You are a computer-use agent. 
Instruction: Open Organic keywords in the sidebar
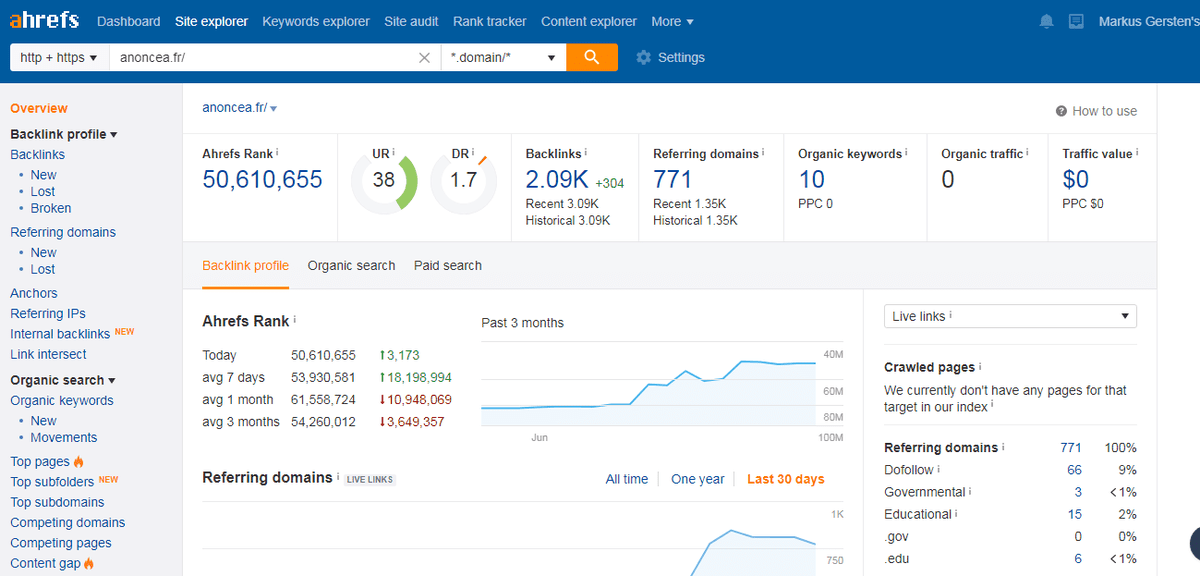[x=62, y=400]
